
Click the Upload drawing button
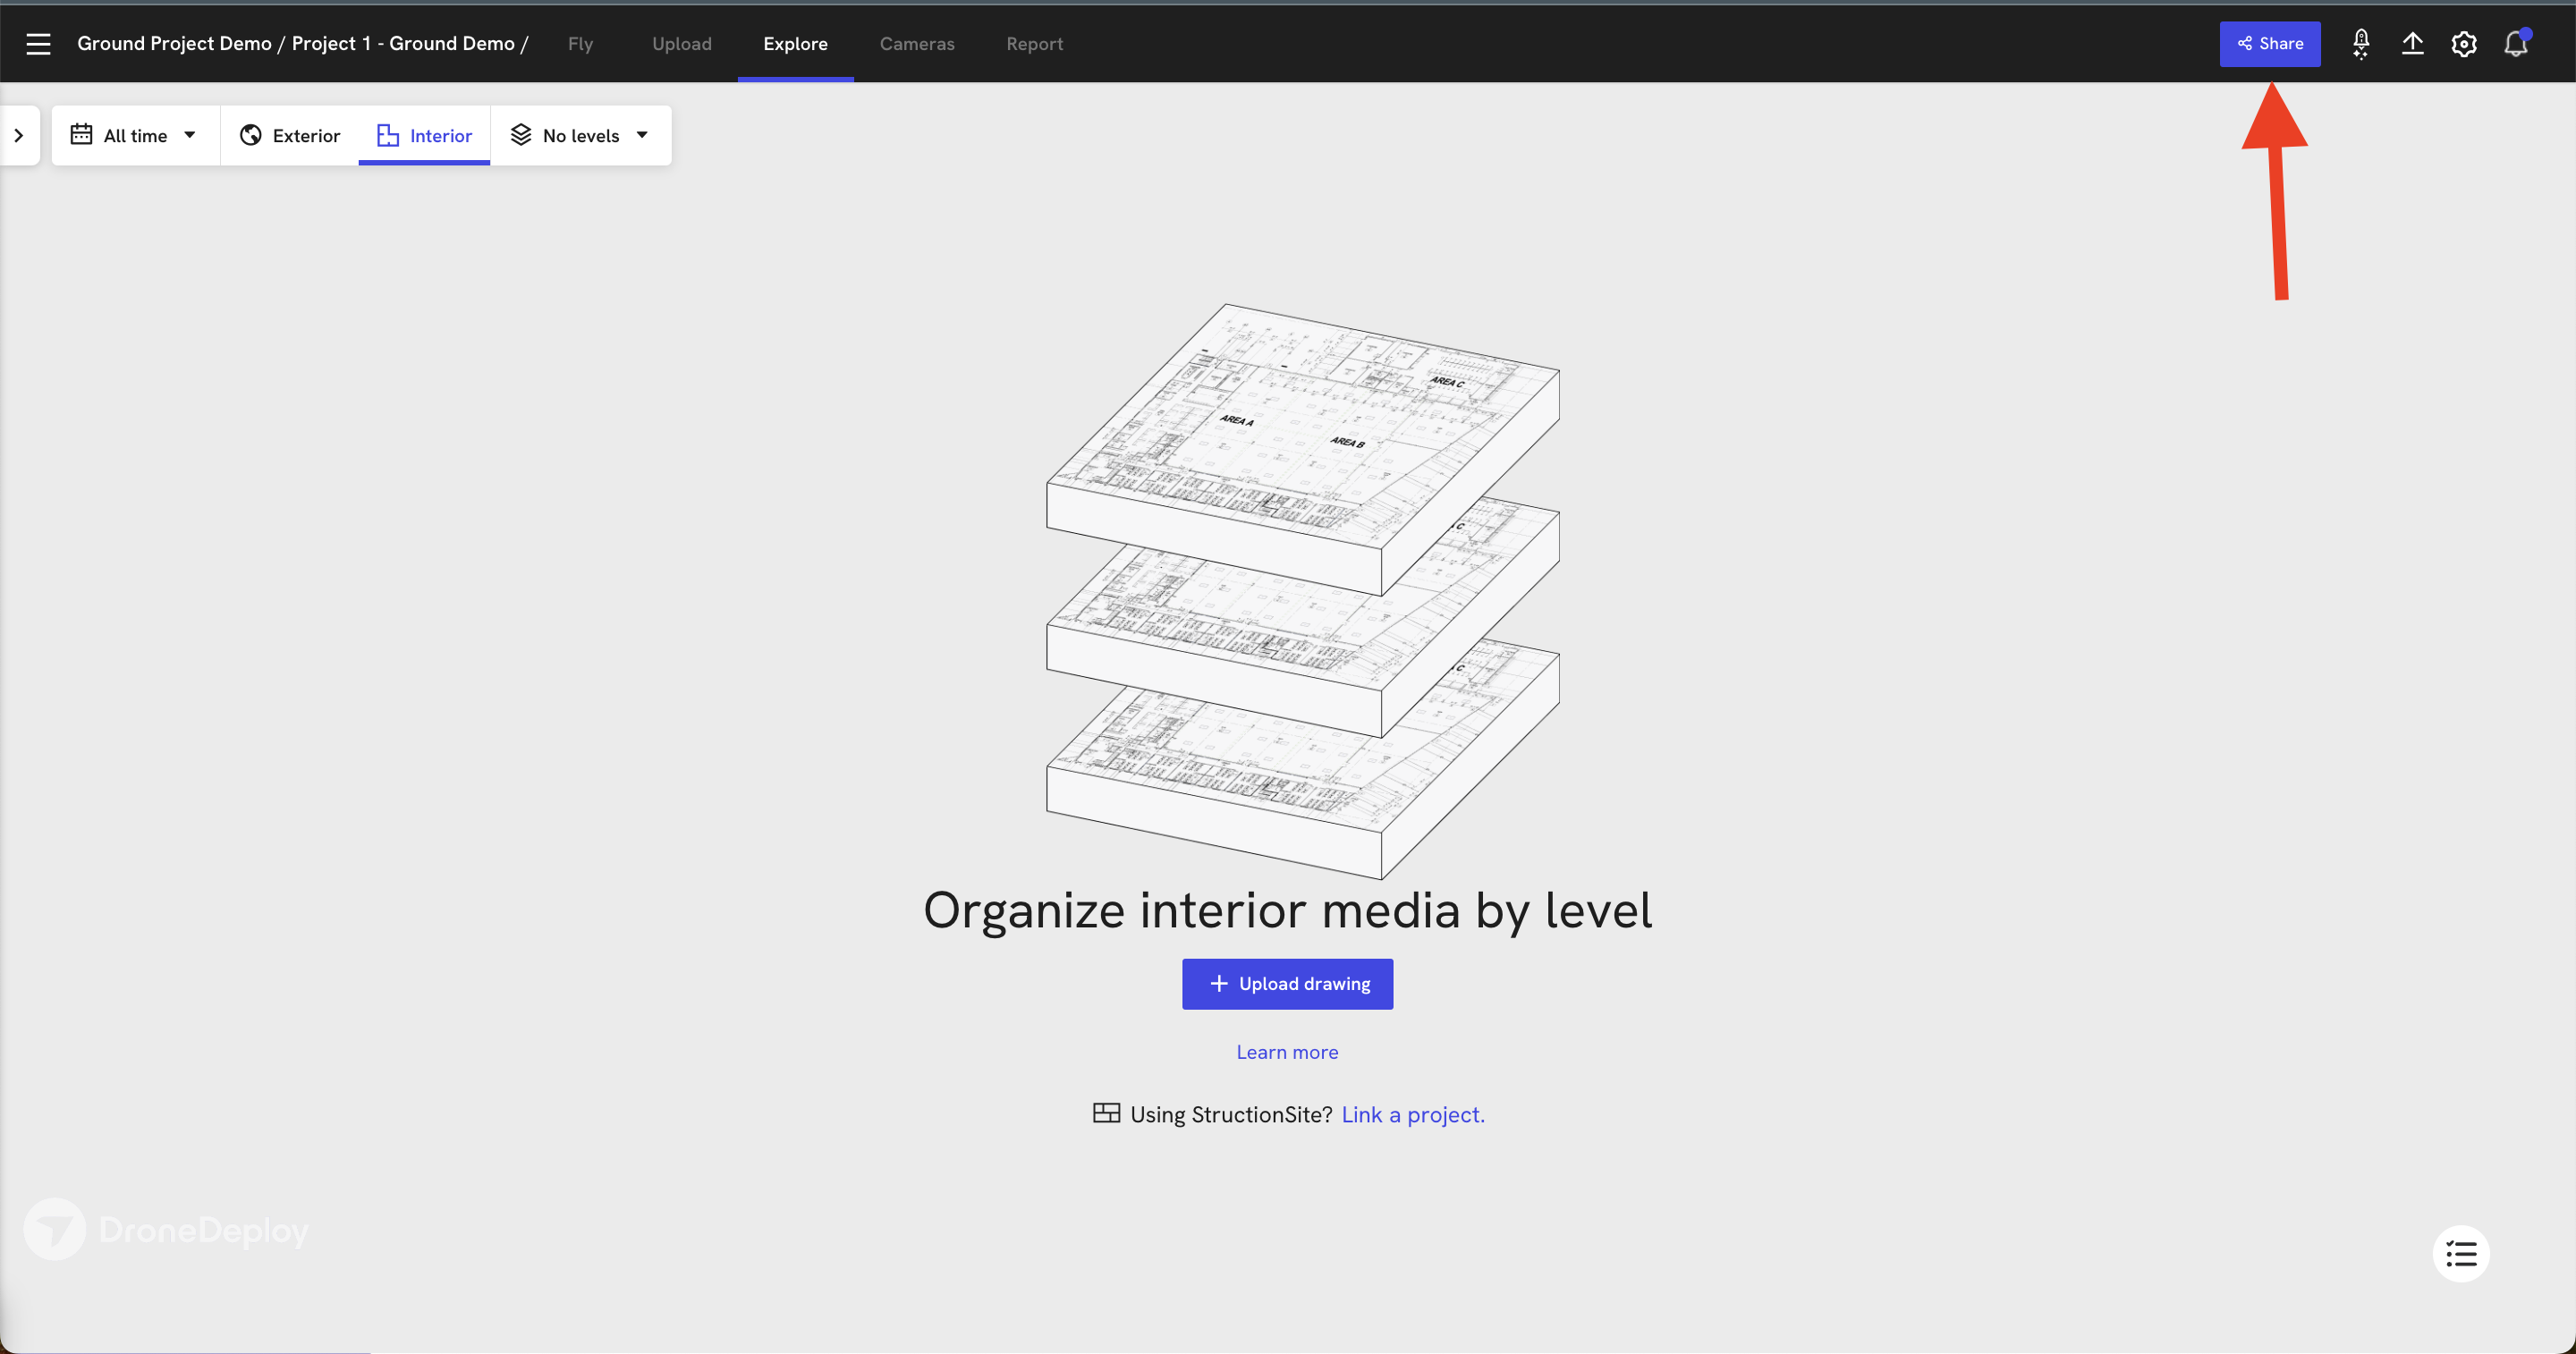(1287, 983)
